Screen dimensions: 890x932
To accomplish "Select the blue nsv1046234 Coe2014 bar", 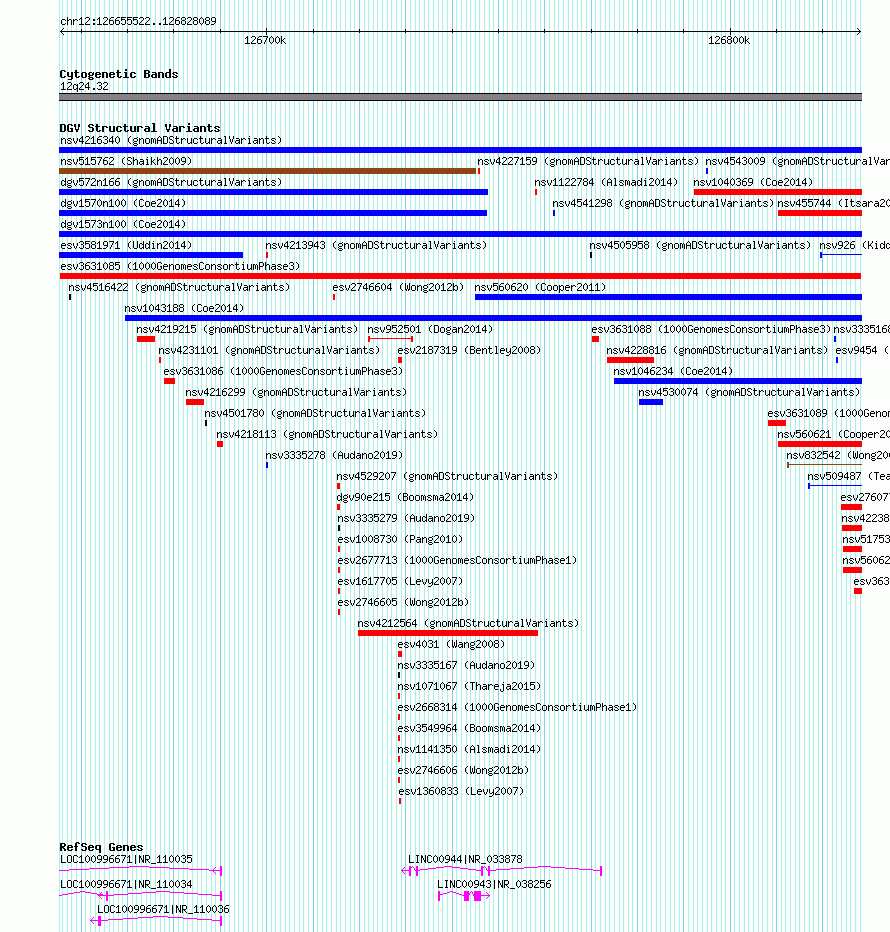I will coord(738,381).
